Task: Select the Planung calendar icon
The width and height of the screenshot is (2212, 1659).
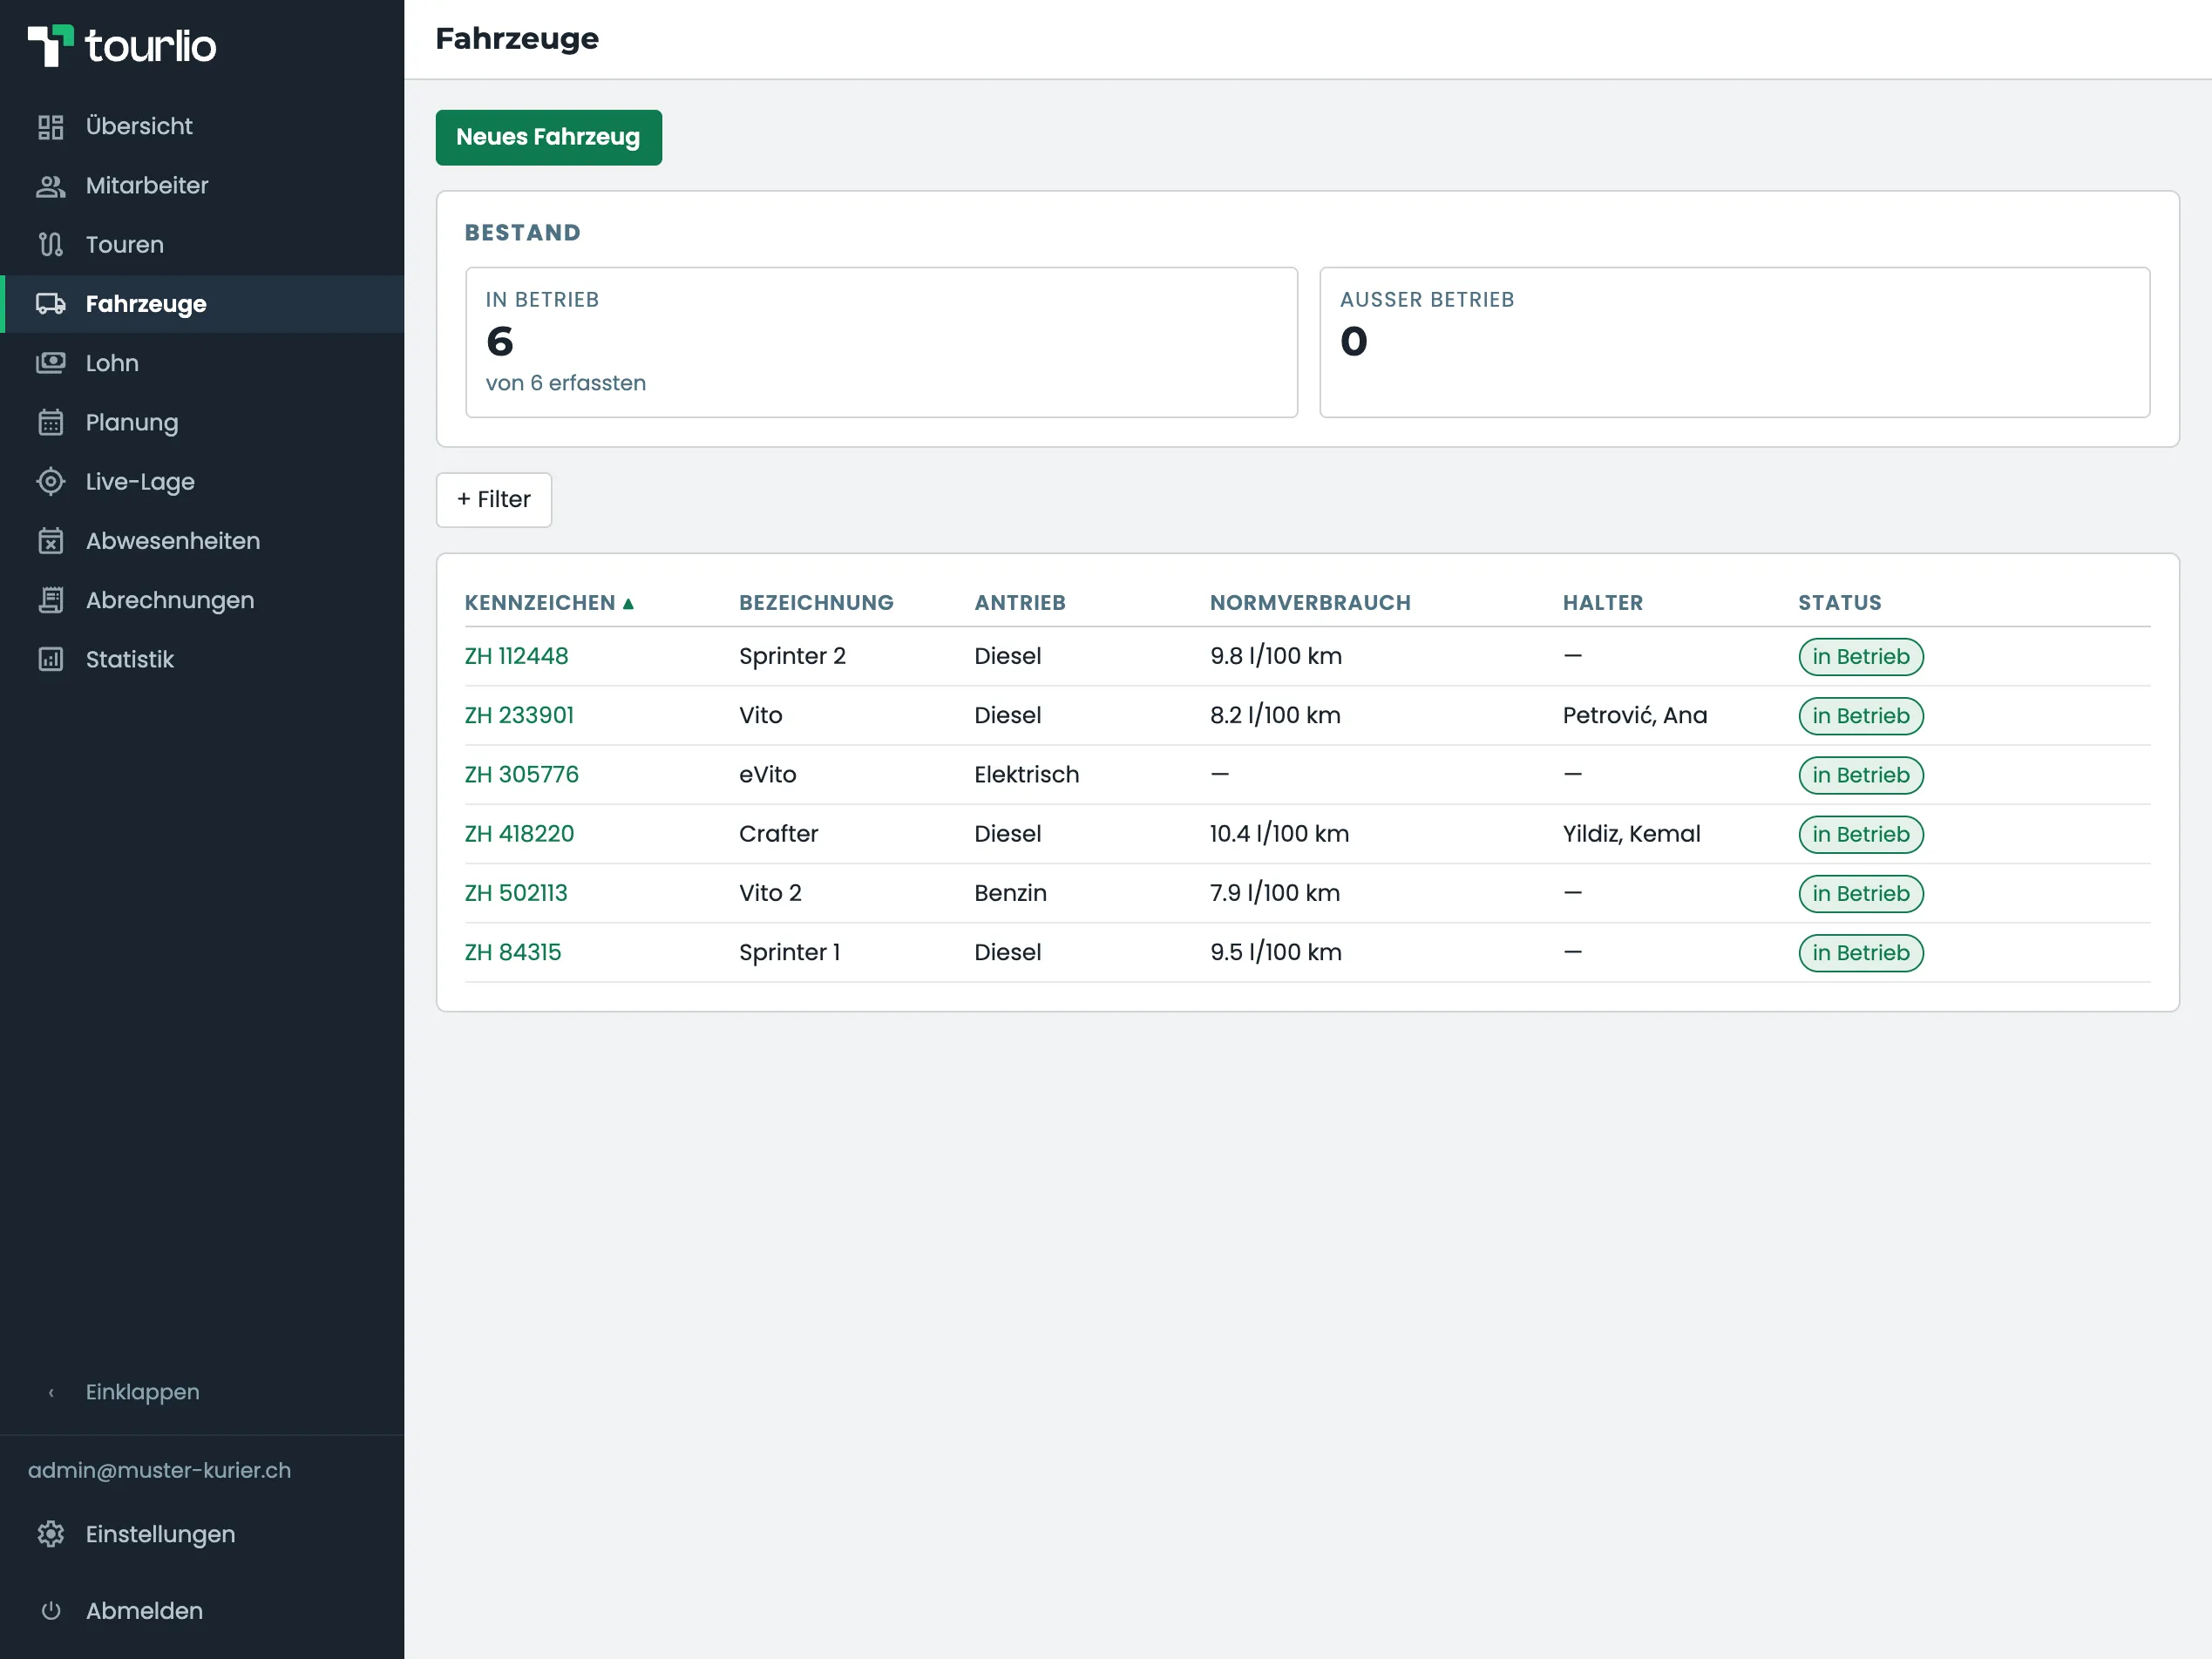Action: [x=50, y=423]
